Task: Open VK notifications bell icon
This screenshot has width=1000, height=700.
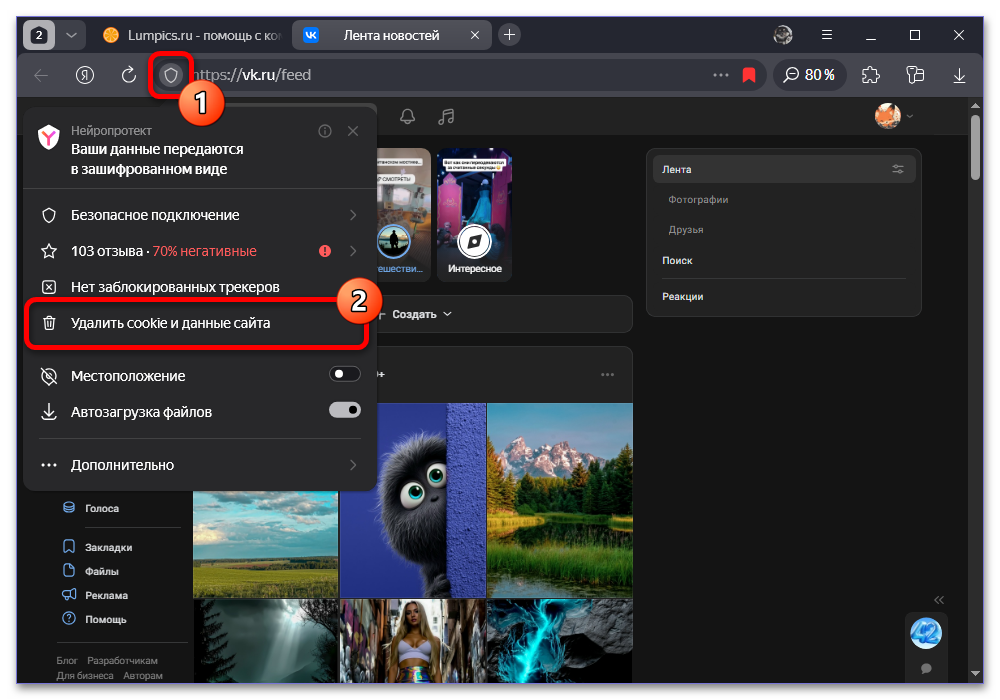Action: pyautogui.click(x=408, y=117)
